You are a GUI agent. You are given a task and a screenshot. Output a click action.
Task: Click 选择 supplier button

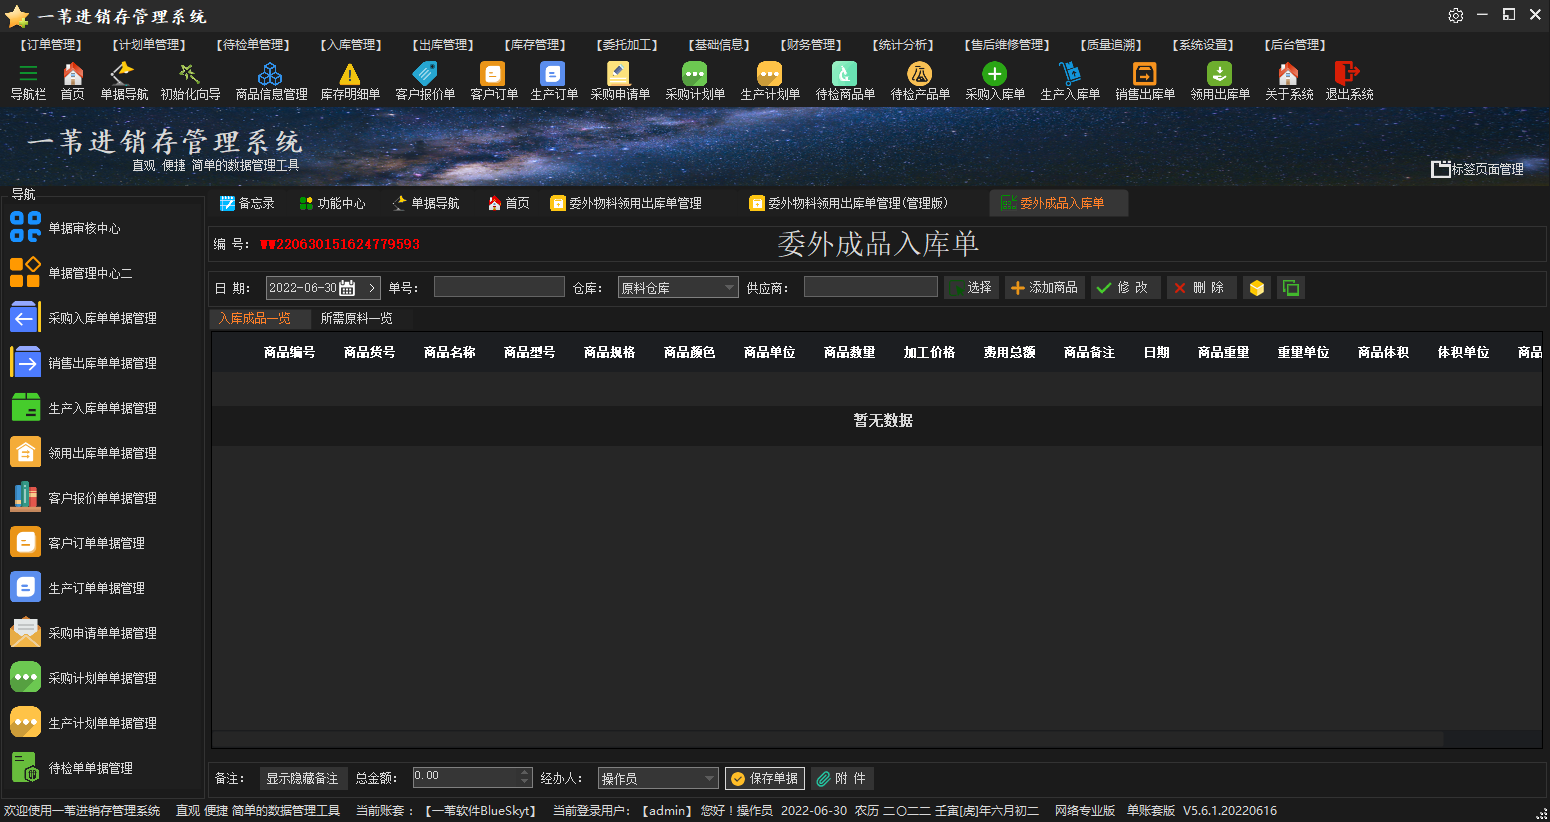969,288
